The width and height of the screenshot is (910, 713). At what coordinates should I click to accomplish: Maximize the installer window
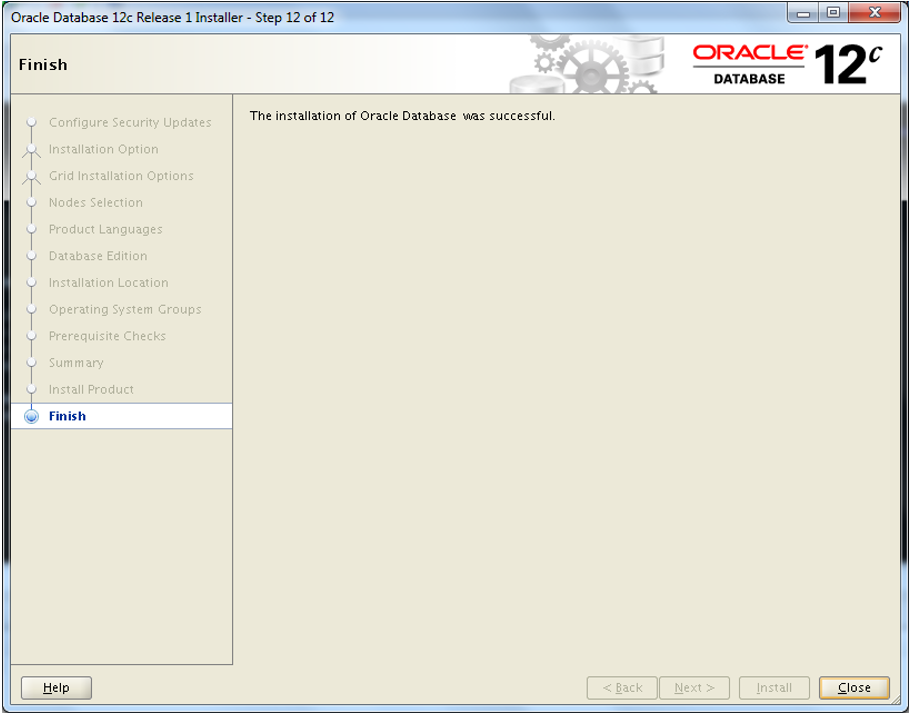(833, 13)
